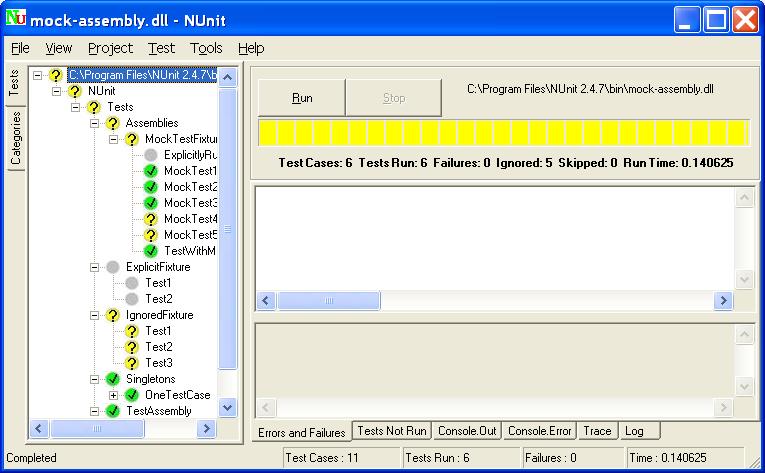Screen dimensions: 765x473
Task: Click yellow icon of Test1 under IgnoredFixture
Action: click(132, 331)
